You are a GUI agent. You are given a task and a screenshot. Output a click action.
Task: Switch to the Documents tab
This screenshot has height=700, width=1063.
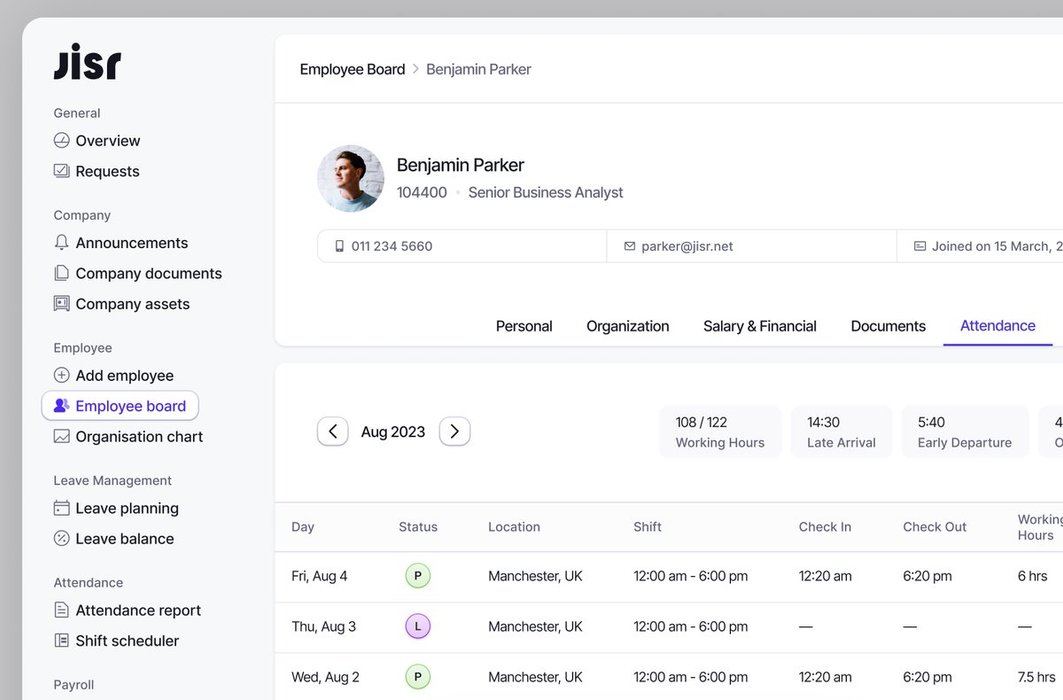(x=888, y=326)
